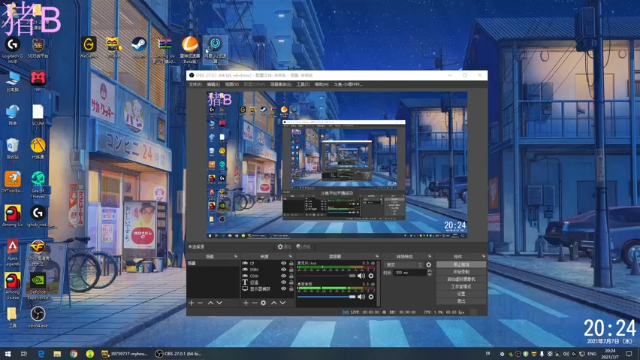Image resolution: width=640 pixels, height=360 pixels.
Task: Add a new source with the plus icon
Action: [246, 303]
